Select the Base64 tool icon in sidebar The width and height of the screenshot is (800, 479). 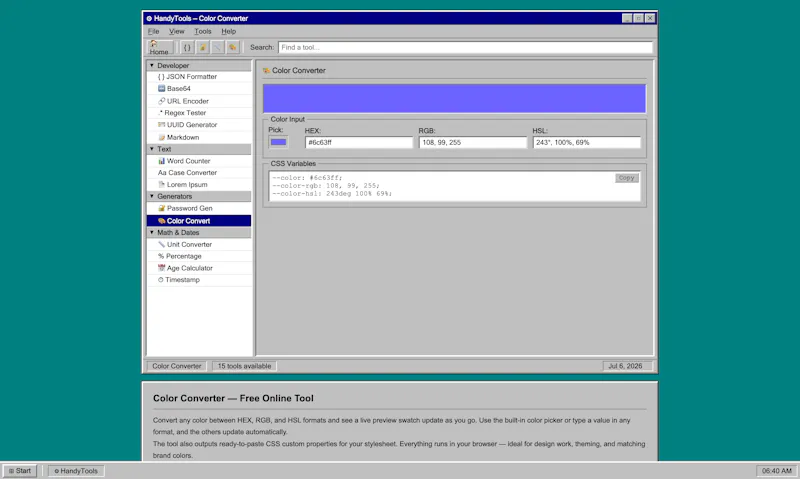click(161, 88)
